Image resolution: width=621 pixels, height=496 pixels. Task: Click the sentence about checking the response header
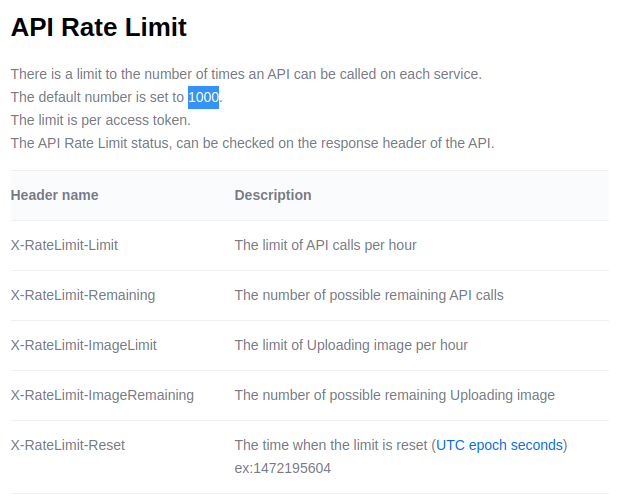click(x=252, y=143)
